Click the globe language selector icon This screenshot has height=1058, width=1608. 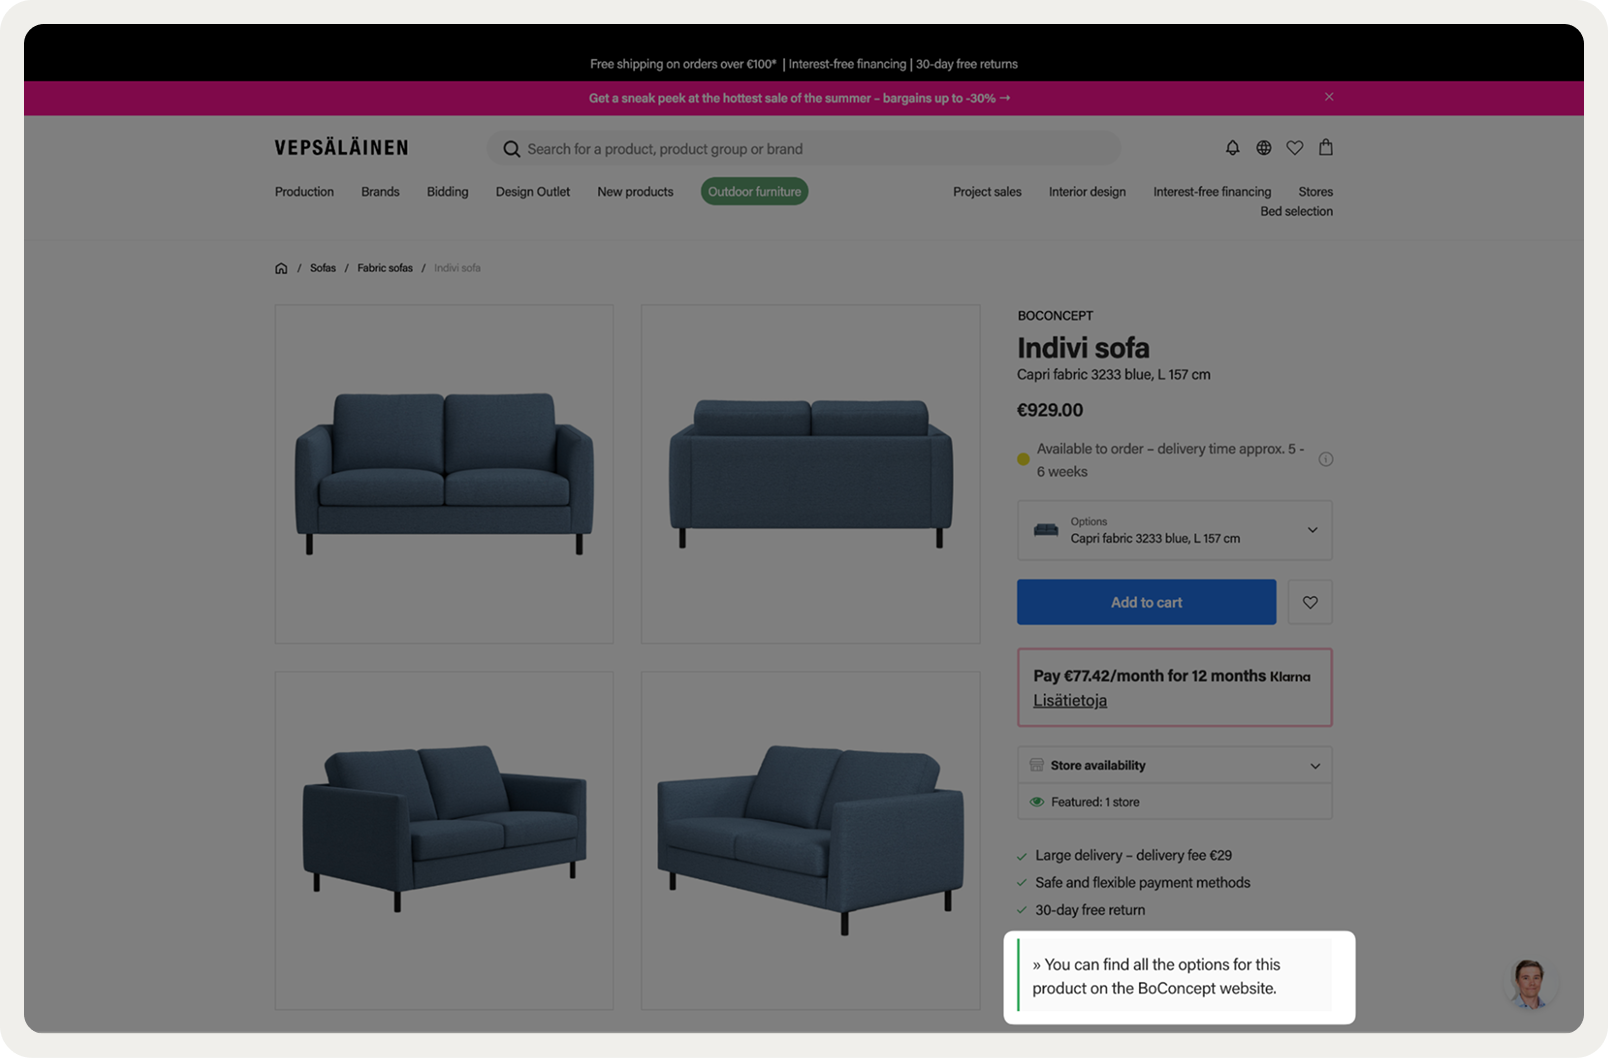tap(1264, 148)
